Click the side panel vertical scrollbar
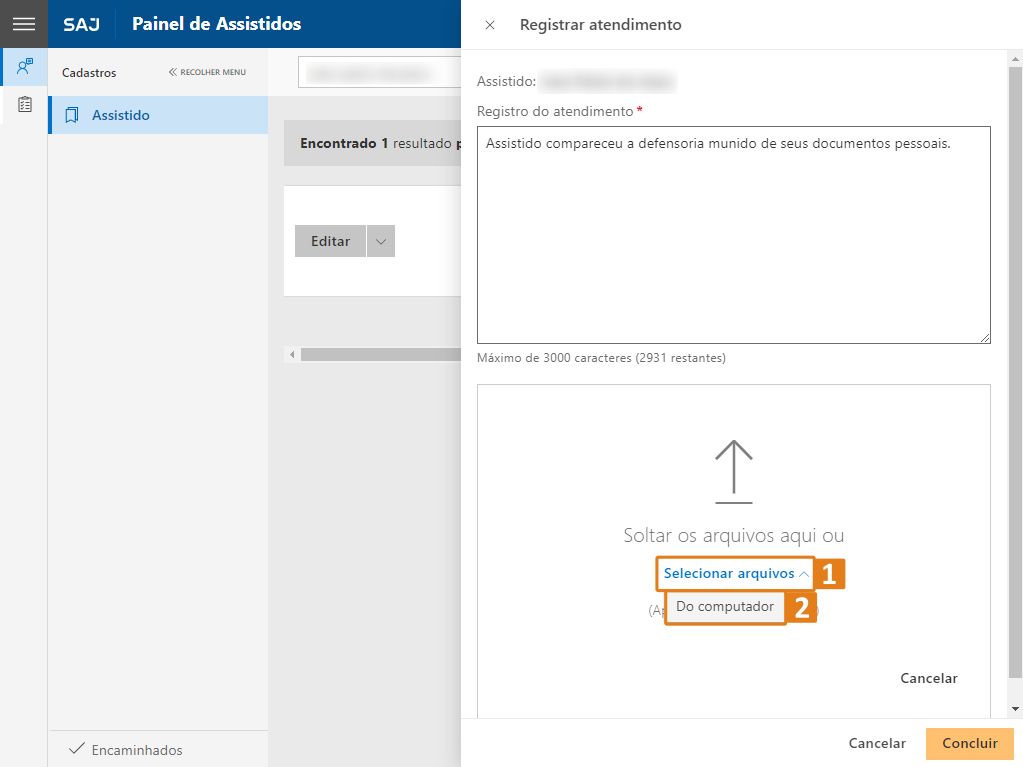Image resolution: width=1023 pixels, height=767 pixels. coord(1015,372)
